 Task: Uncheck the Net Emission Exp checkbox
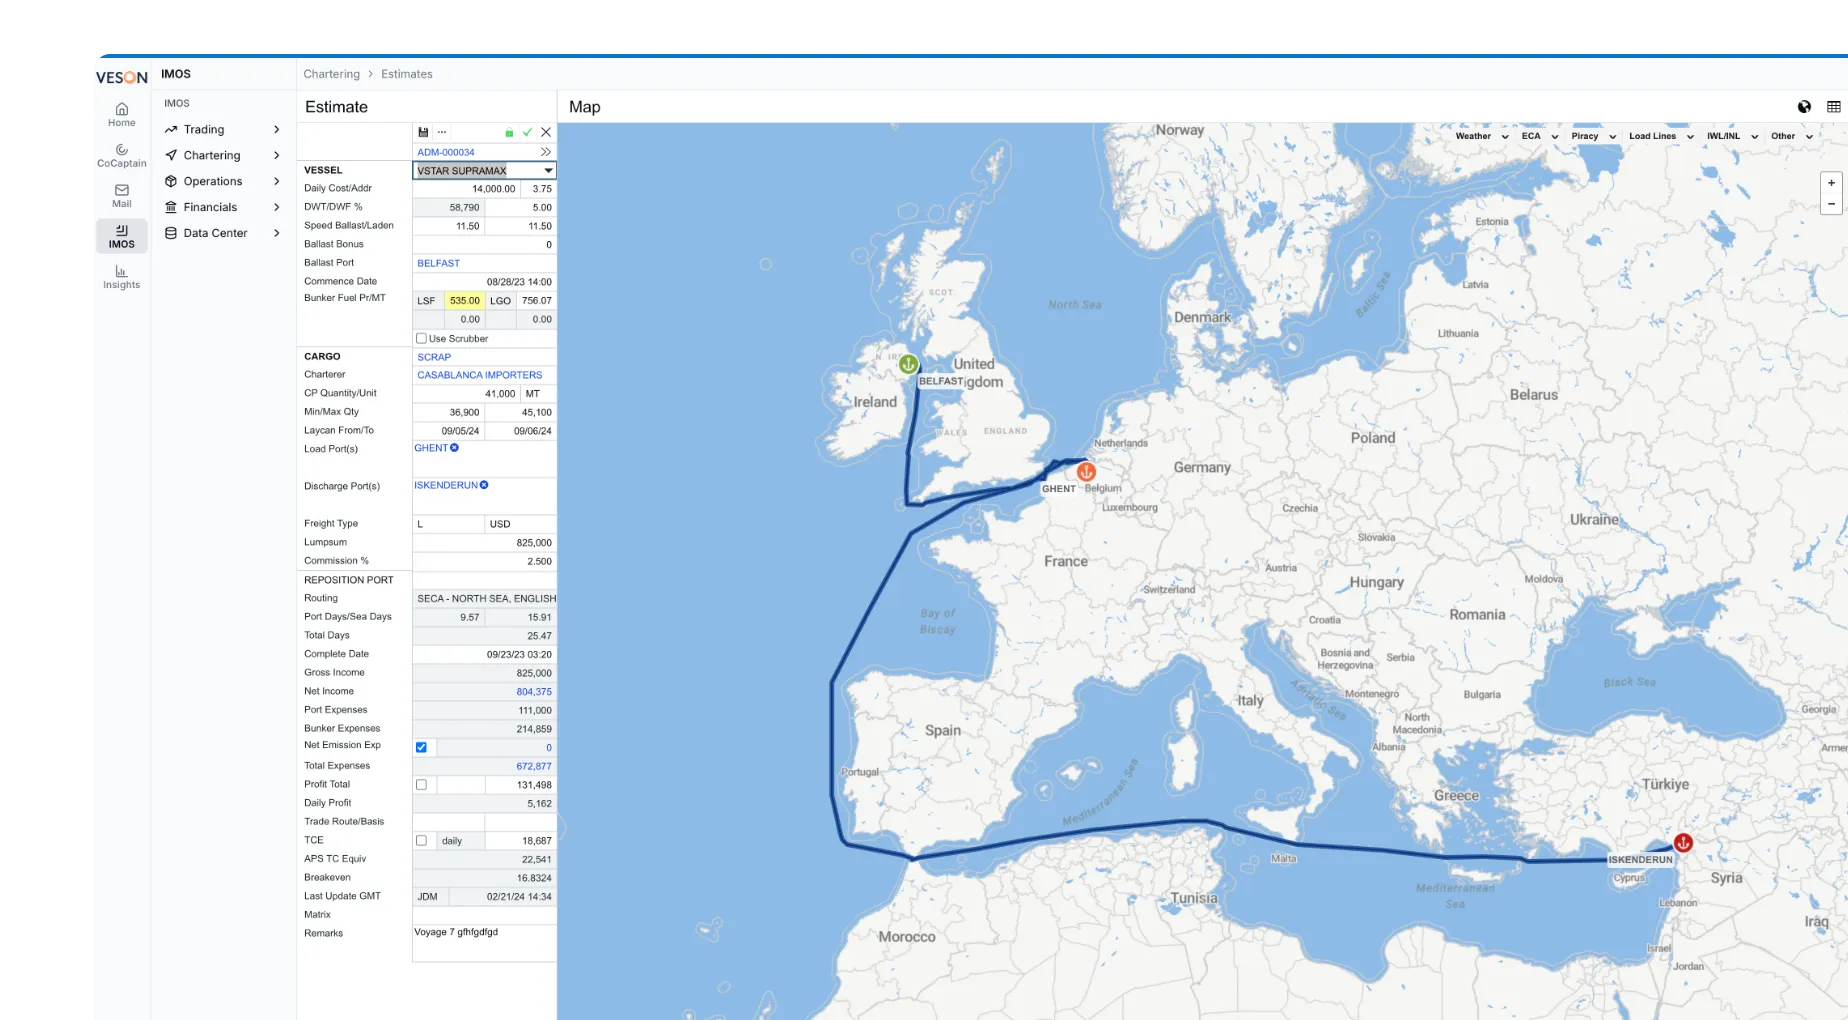(x=421, y=747)
